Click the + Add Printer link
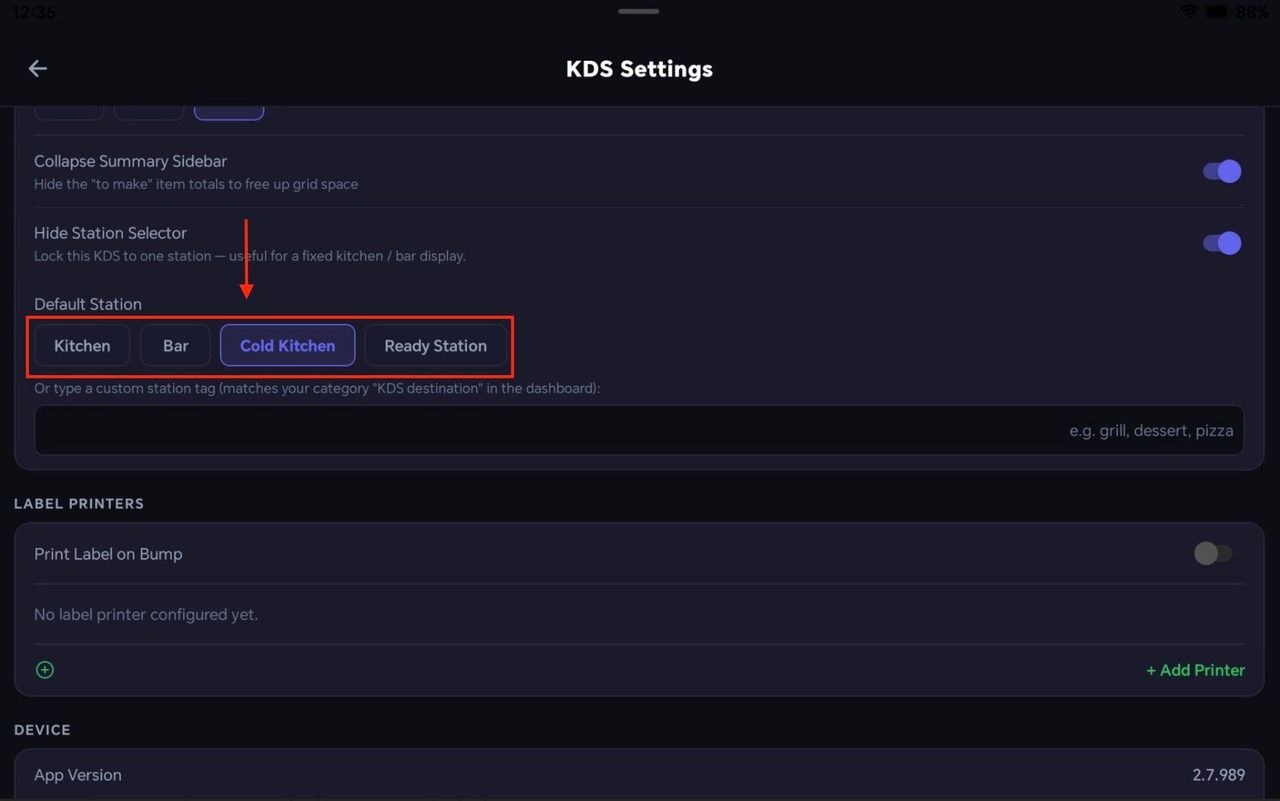 [1195, 670]
